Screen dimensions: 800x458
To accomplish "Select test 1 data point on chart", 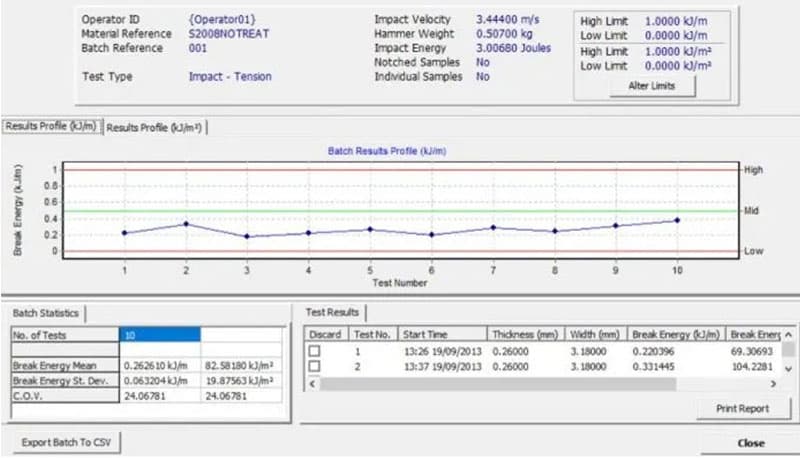I will 124,233.
